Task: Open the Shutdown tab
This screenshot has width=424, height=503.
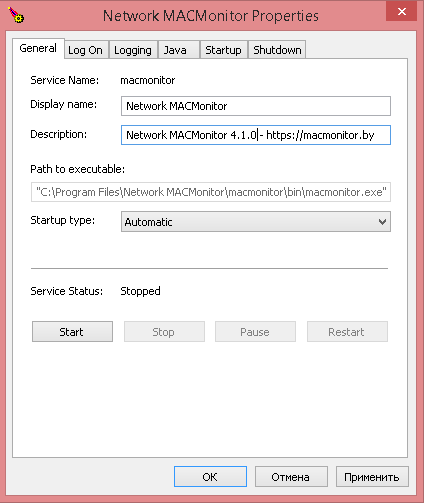Action: pyautogui.click(x=277, y=50)
